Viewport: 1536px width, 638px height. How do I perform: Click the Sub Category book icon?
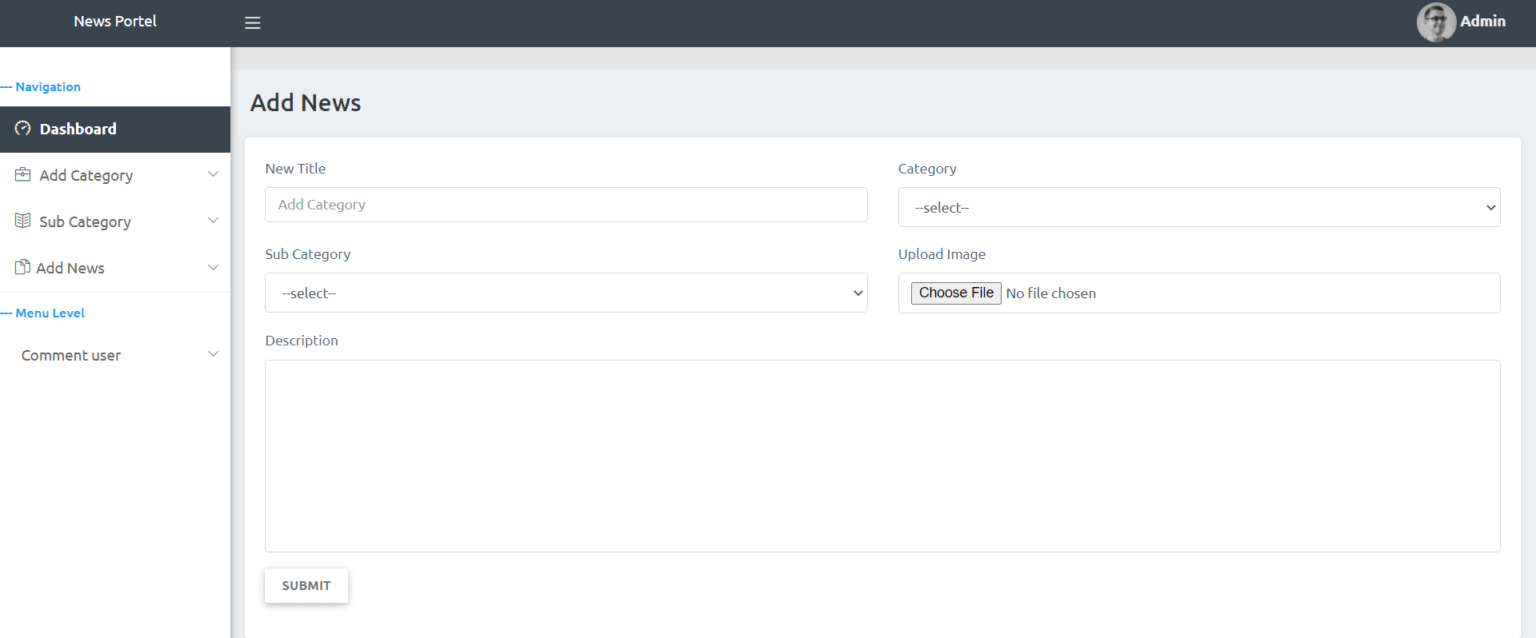tap(20, 221)
